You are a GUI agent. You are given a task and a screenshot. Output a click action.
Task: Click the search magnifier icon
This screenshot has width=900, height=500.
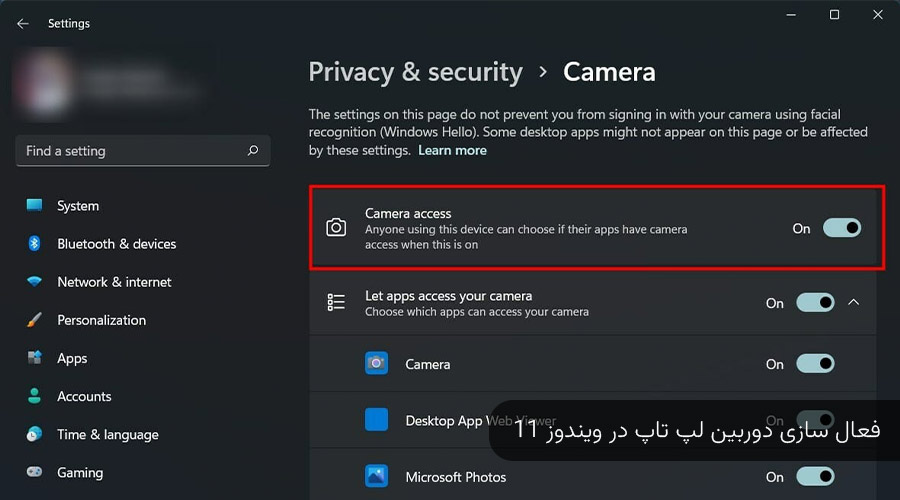click(253, 150)
